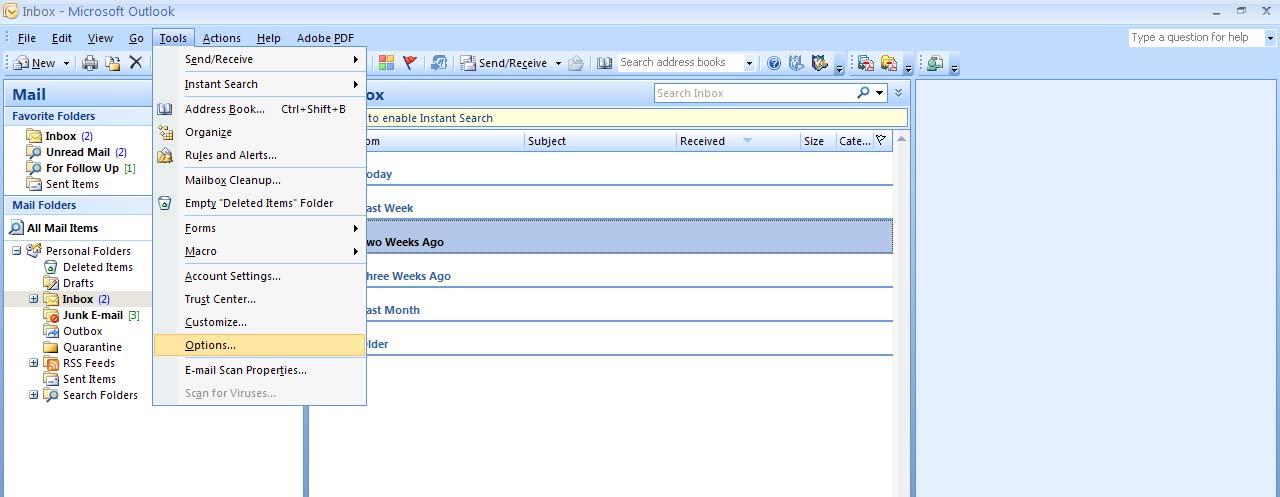Click the Delete (X) toolbar icon
This screenshot has width=1280, height=497.
point(136,63)
